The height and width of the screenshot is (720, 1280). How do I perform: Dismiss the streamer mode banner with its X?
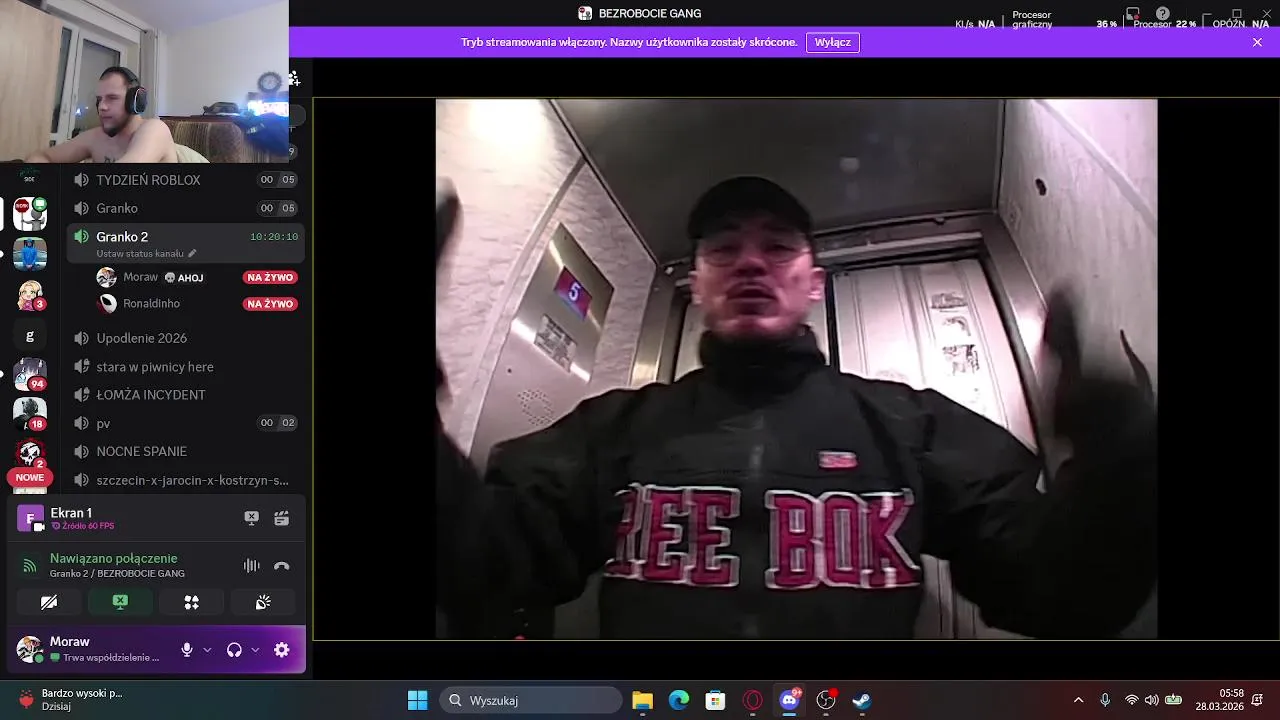coord(1257,42)
